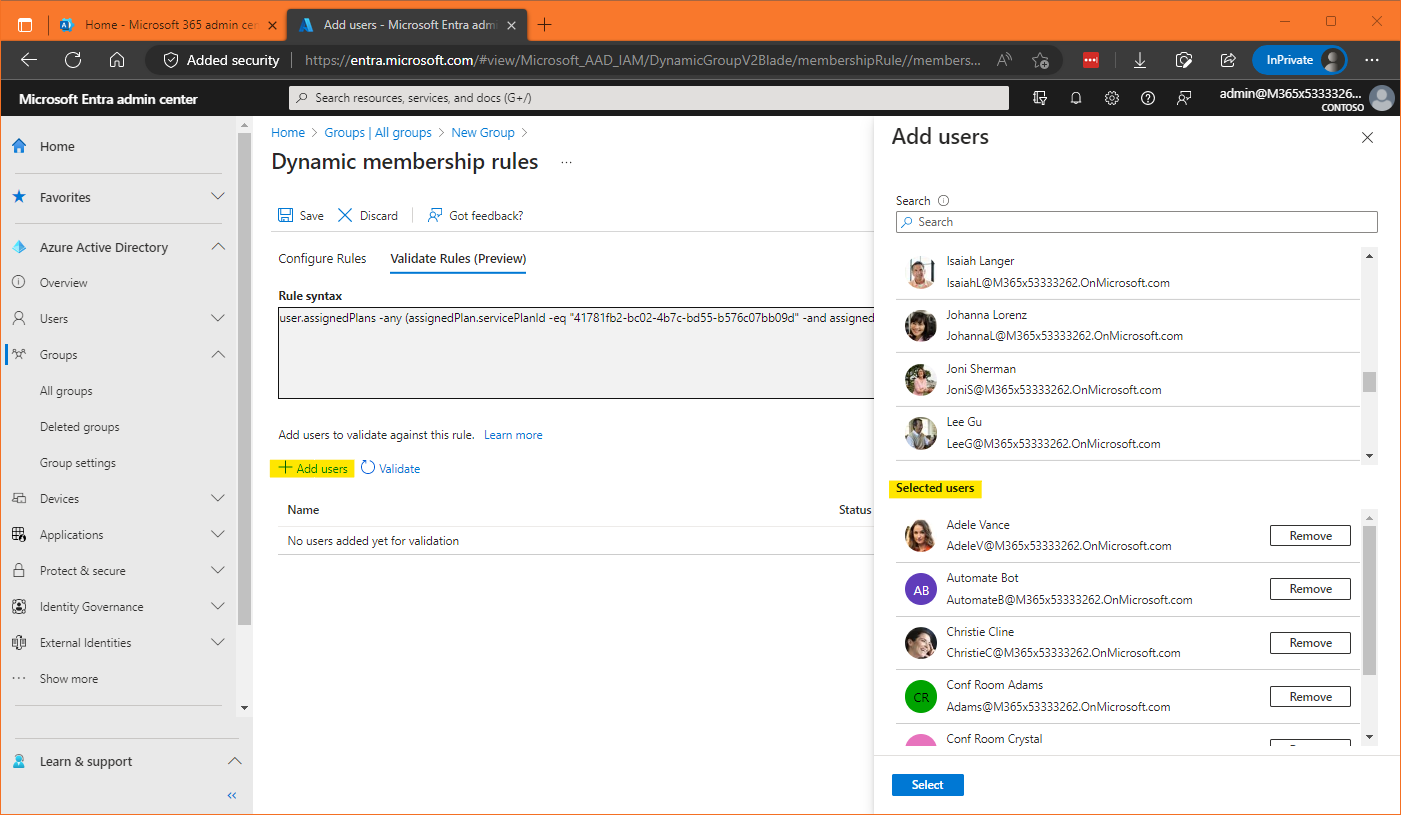Click the Save button

click(x=301, y=215)
